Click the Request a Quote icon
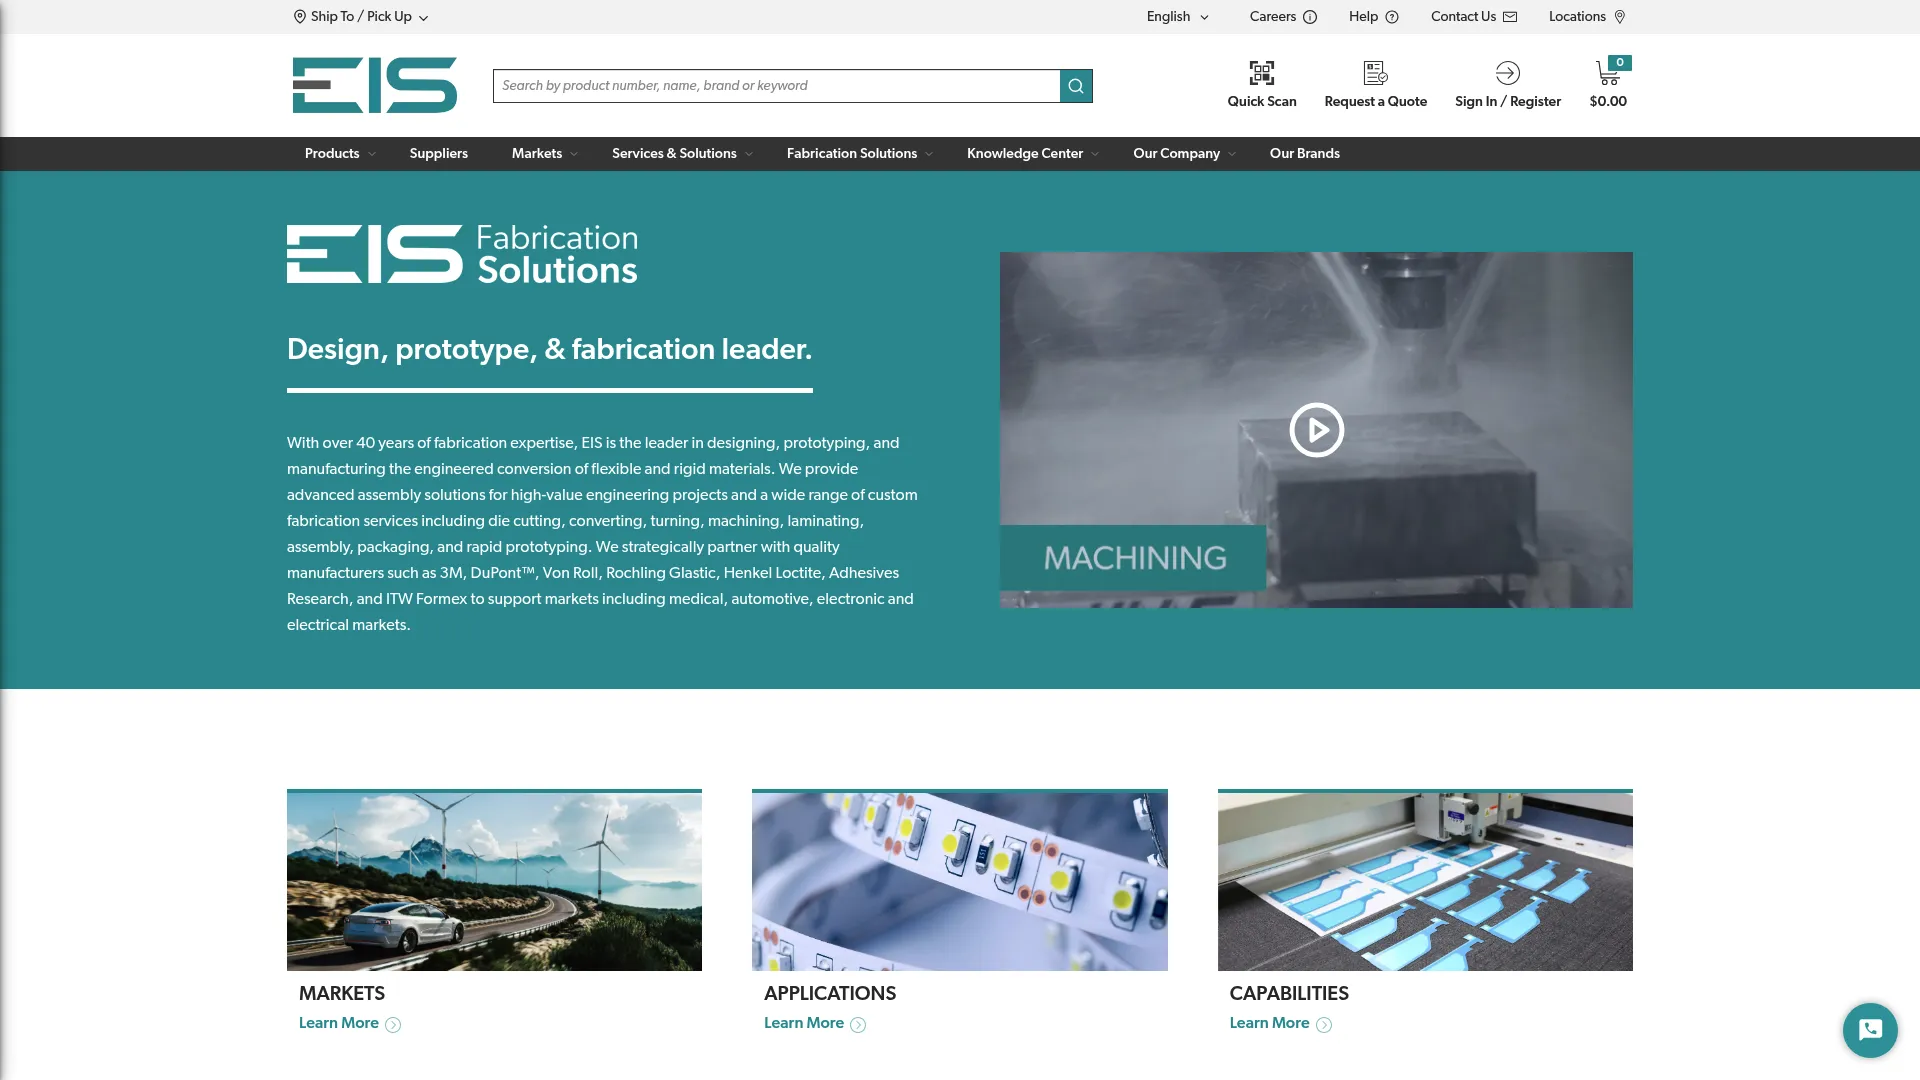Viewport: 1920px width, 1080px height. click(x=1376, y=73)
